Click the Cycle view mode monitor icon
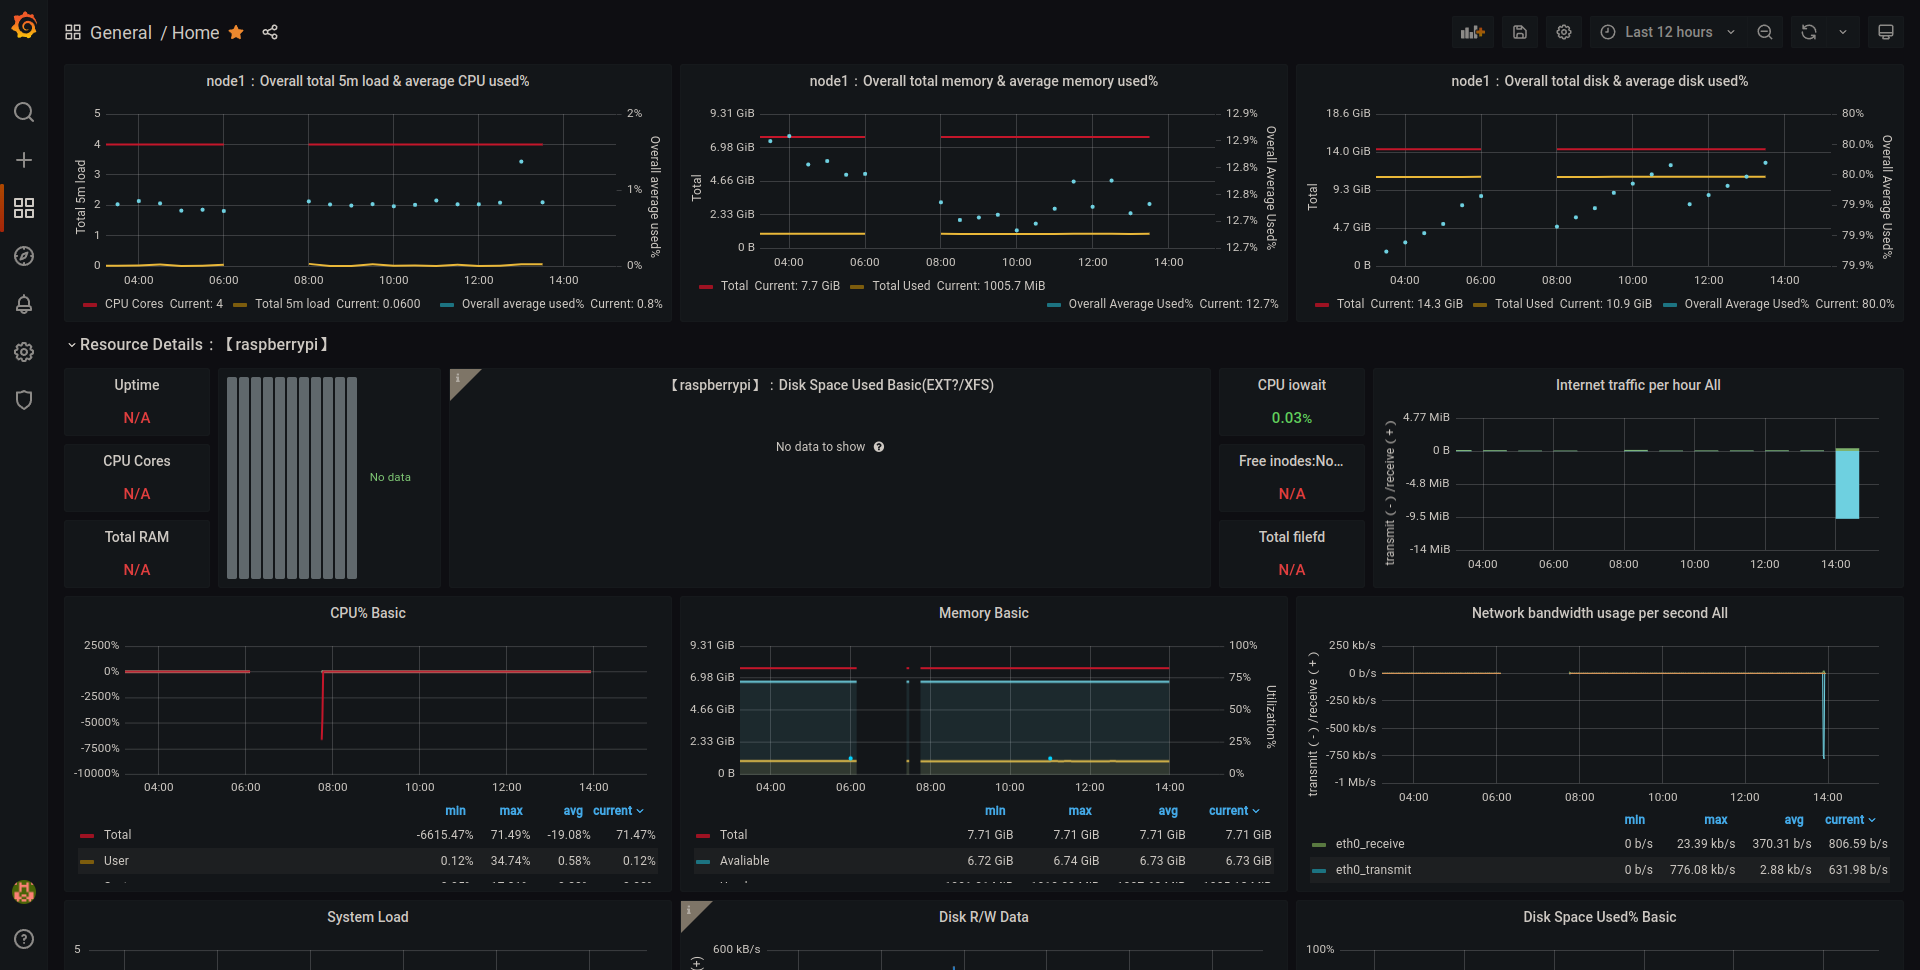Screen dimensions: 1920x970 pos(1886,32)
